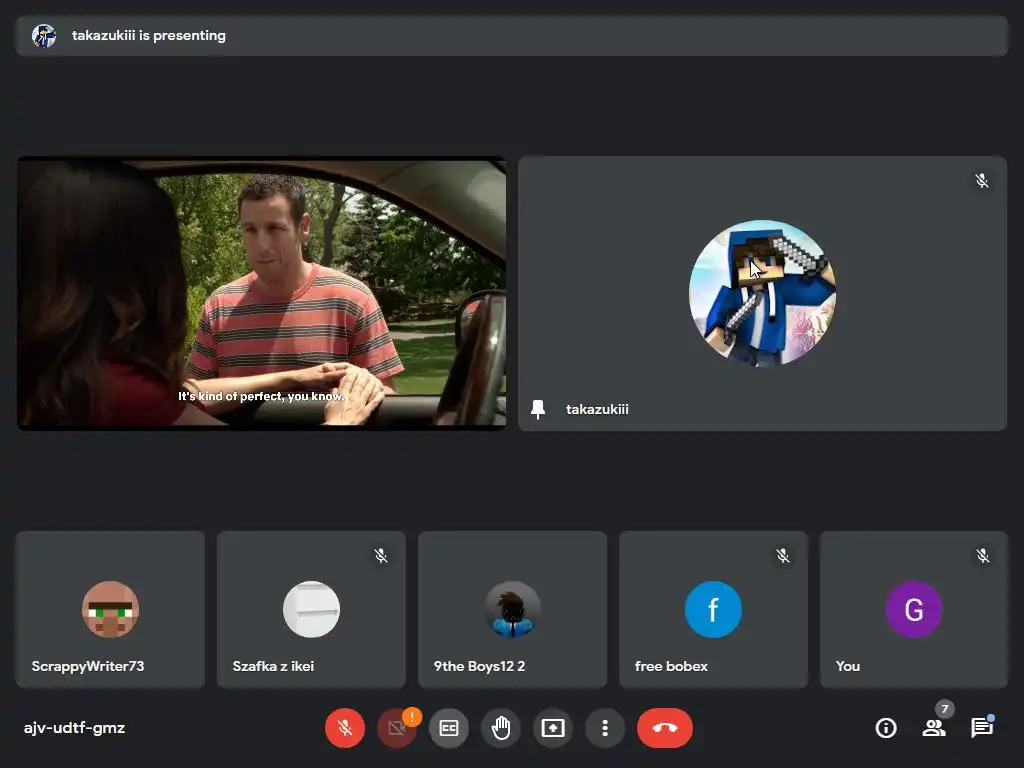Click the 'You' name label

pos(848,666)
